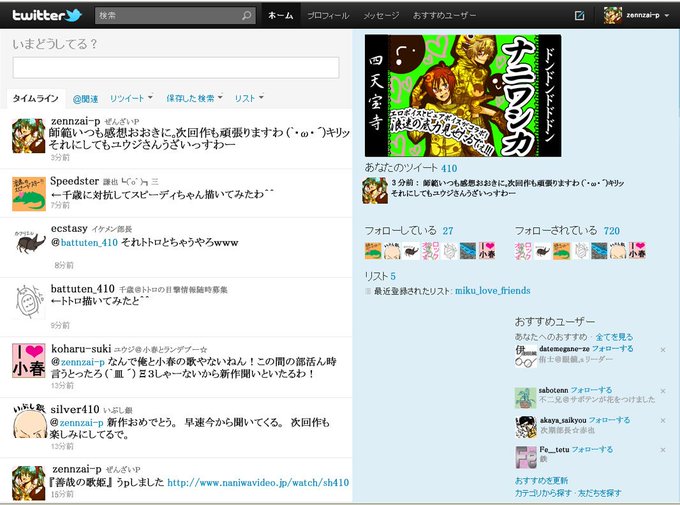The width and height of the screenshot is (680, 505).
Task: Click zennzai-p avatar on 15分前 tweet
Action: (x=29, y=483)
